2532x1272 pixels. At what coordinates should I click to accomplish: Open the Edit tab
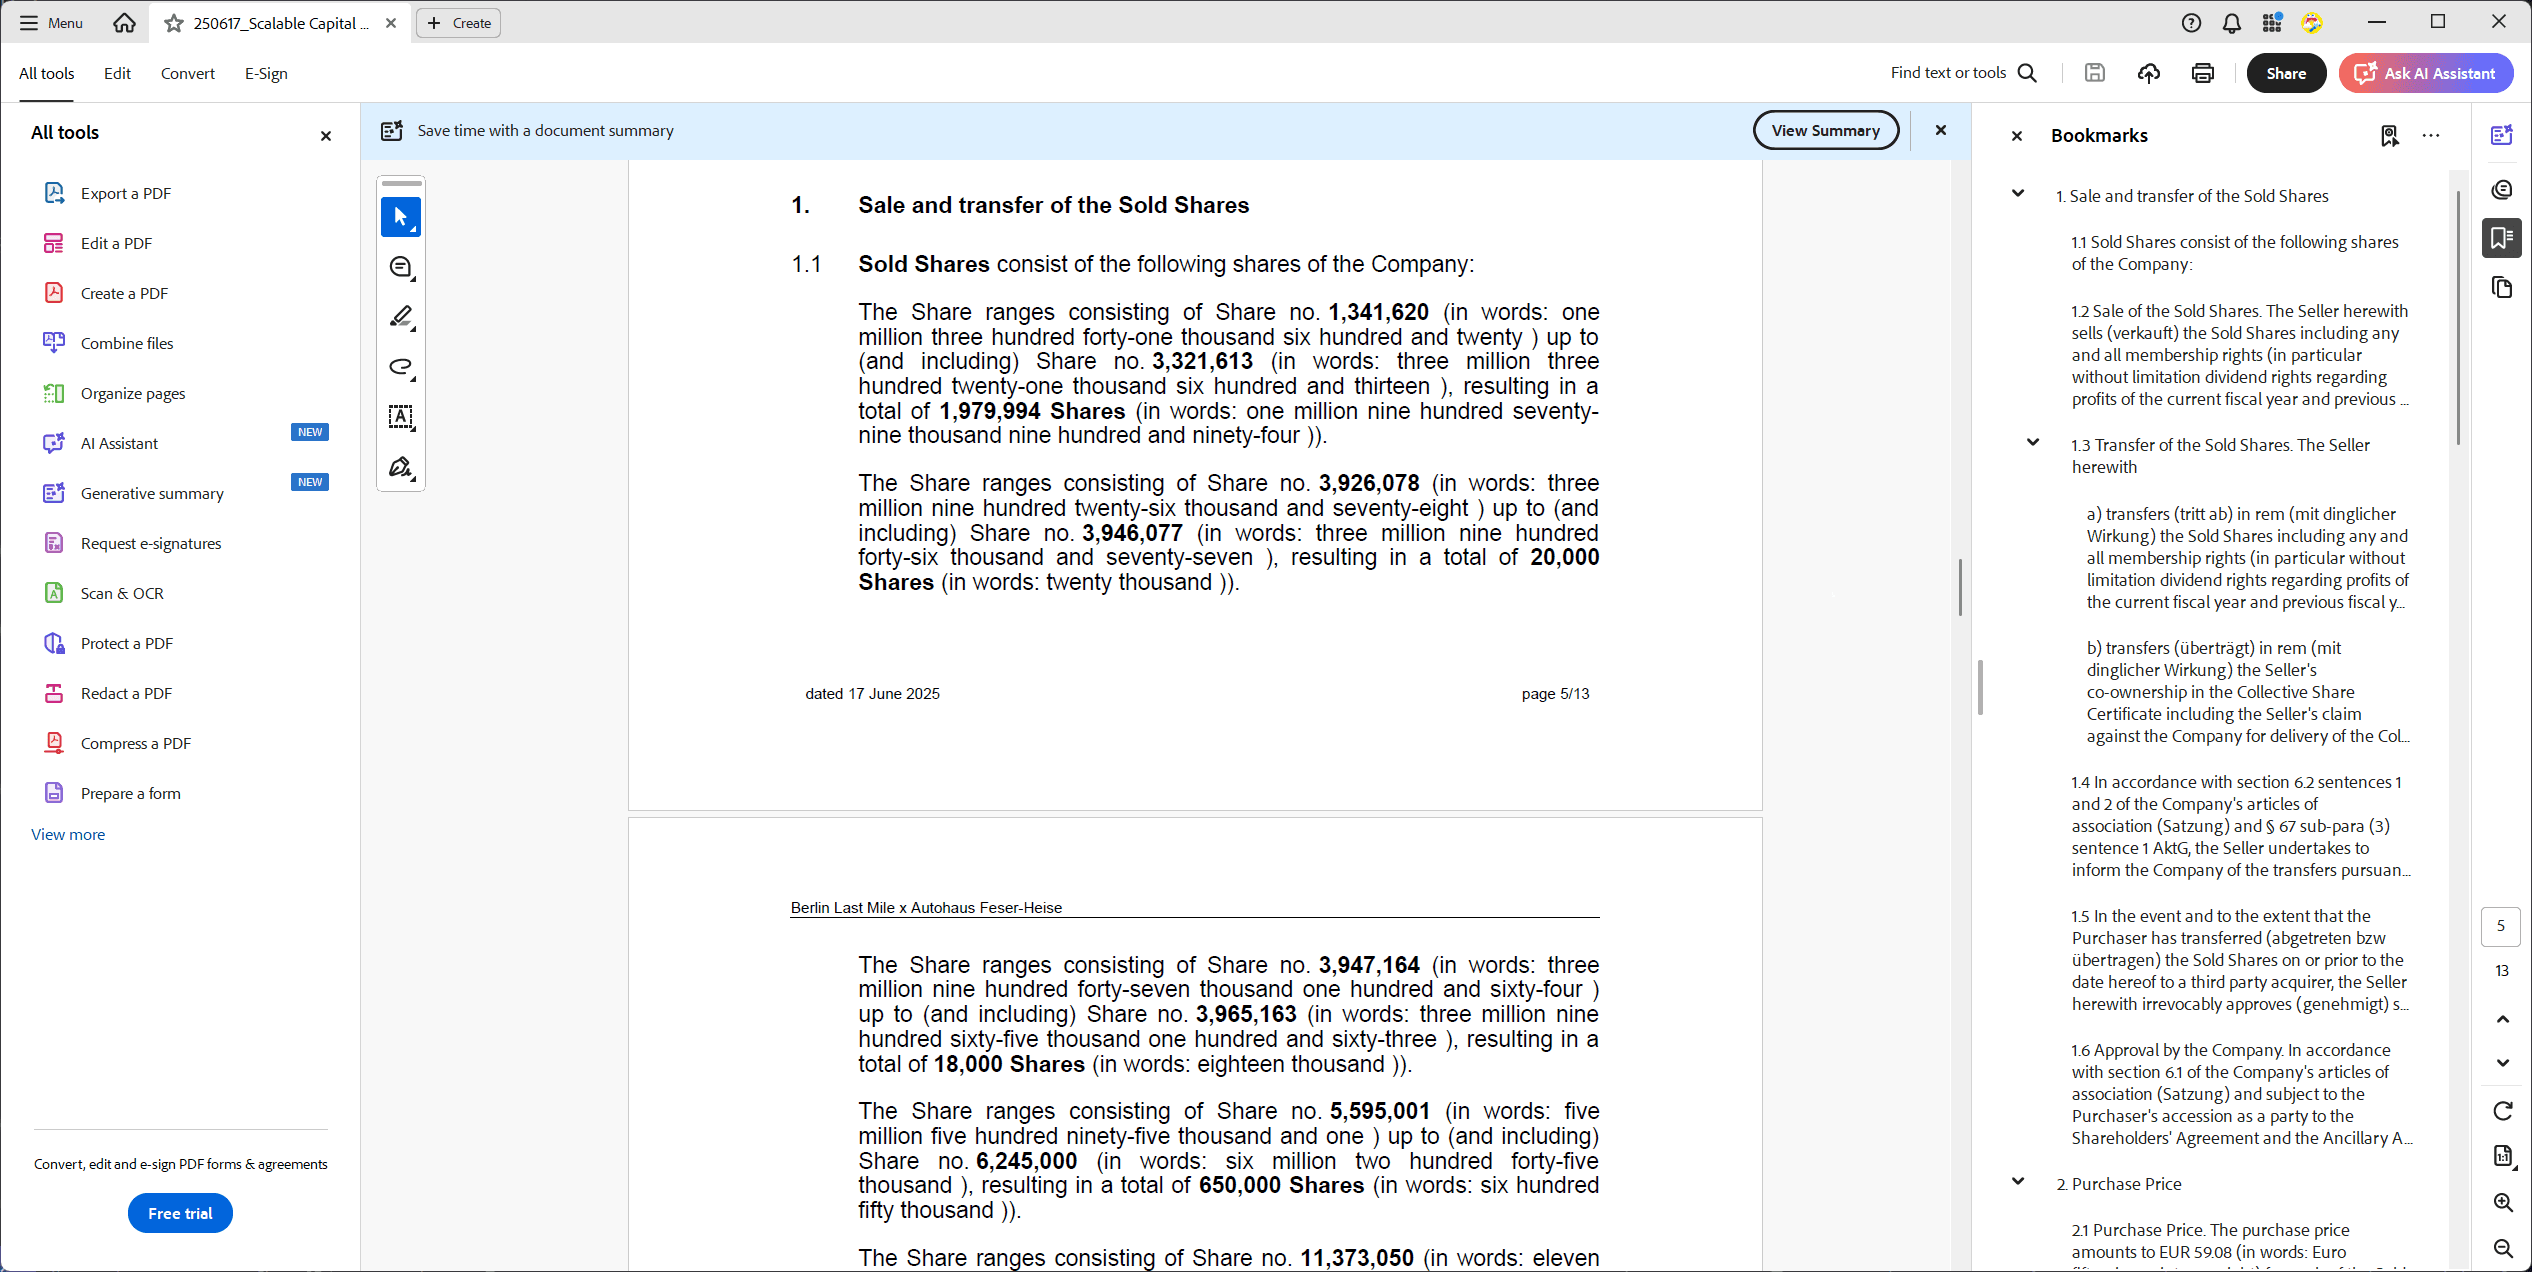117,73
